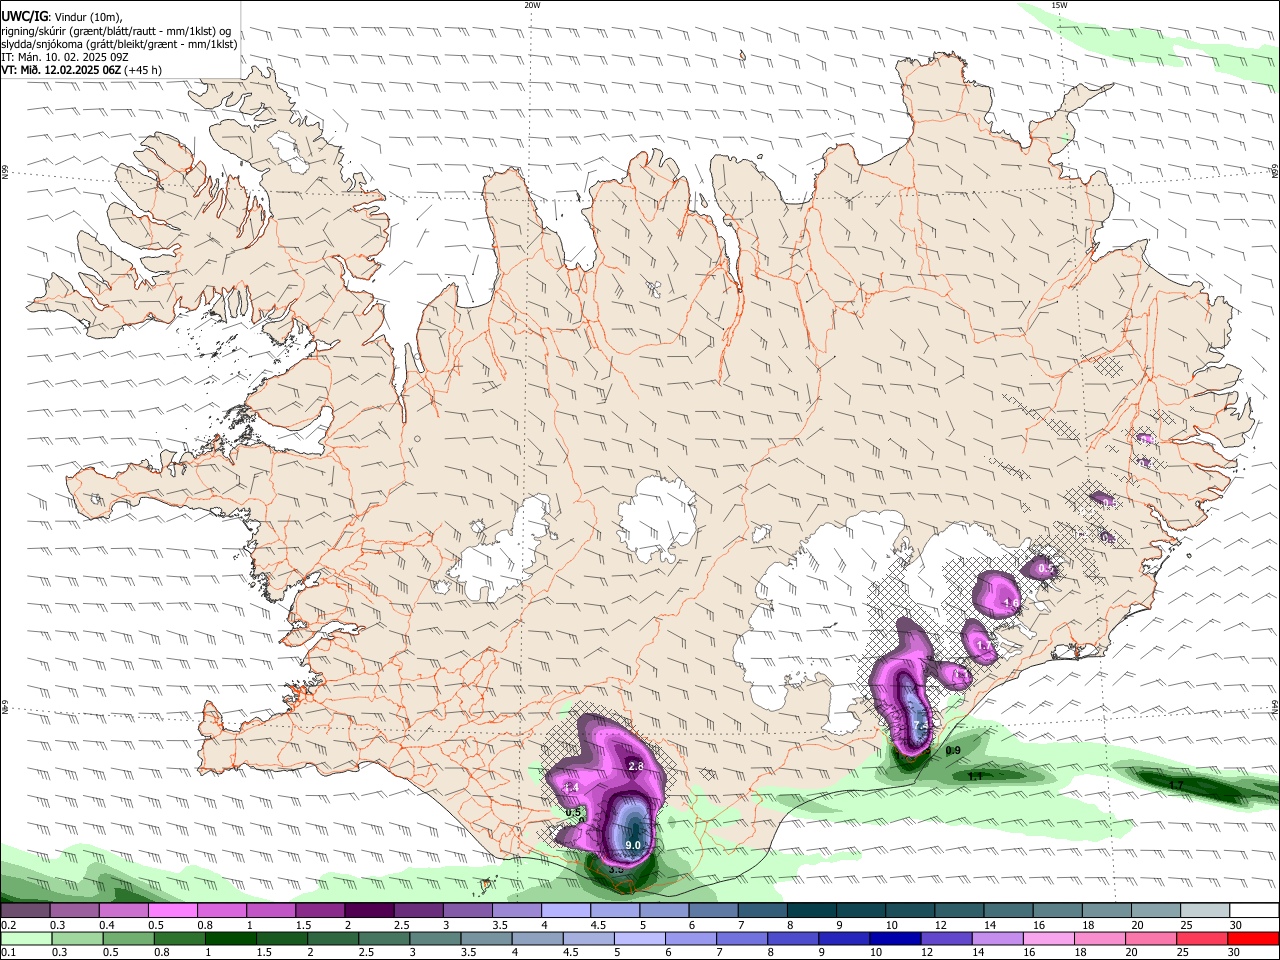1280x960 pixels.
Task: Click the "3.5" label in upper legend scale
Action: click(x=500, y=925)
